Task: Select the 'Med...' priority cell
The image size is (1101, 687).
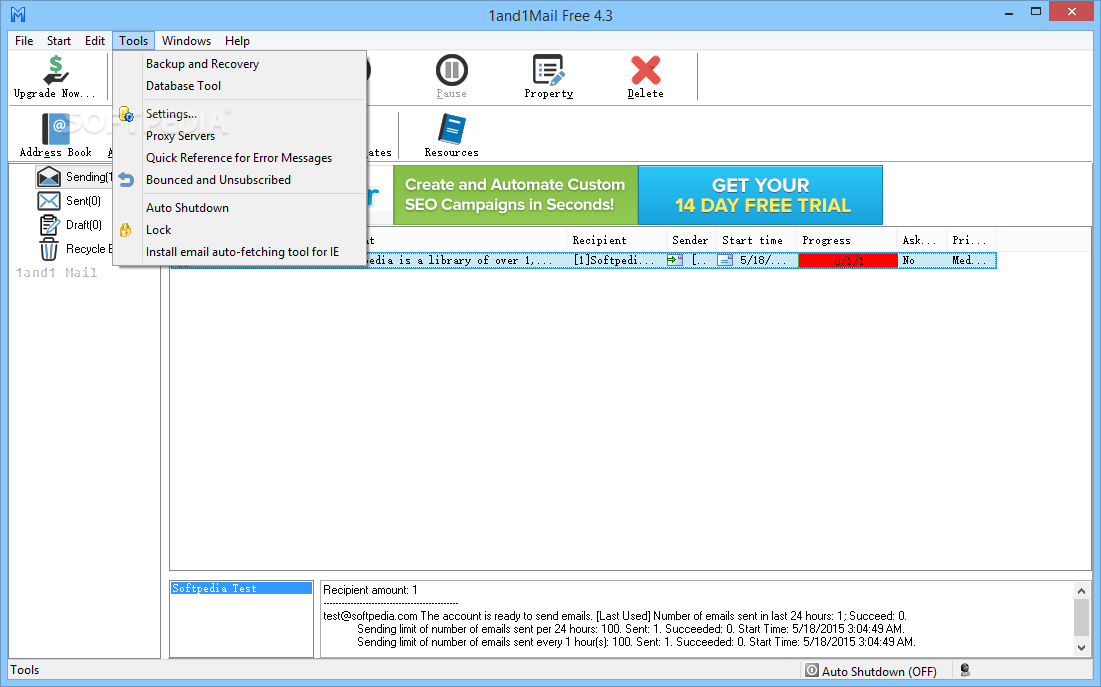Action: 969,260
